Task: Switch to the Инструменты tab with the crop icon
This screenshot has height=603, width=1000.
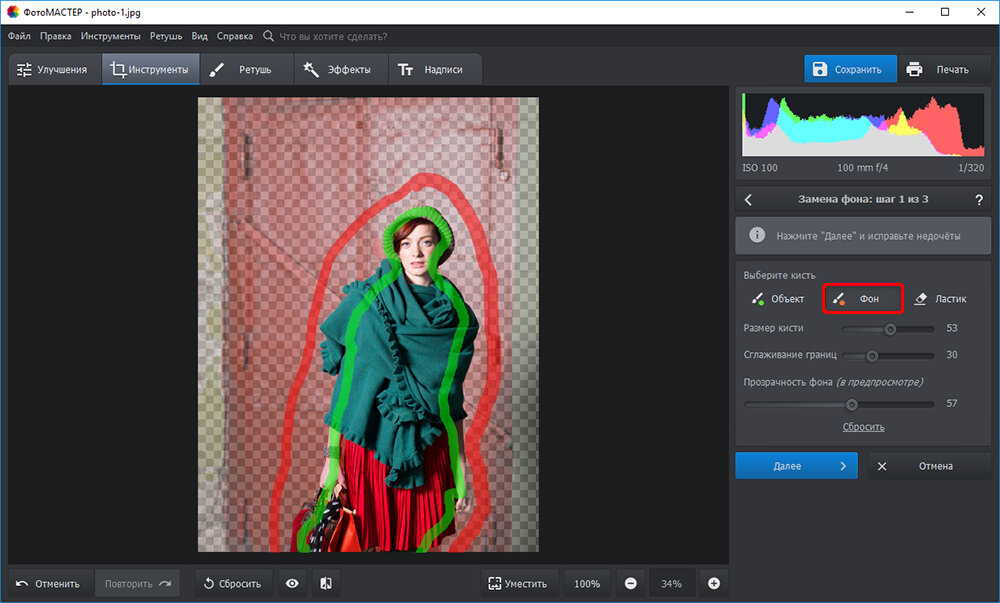Action: pos(151,69)
